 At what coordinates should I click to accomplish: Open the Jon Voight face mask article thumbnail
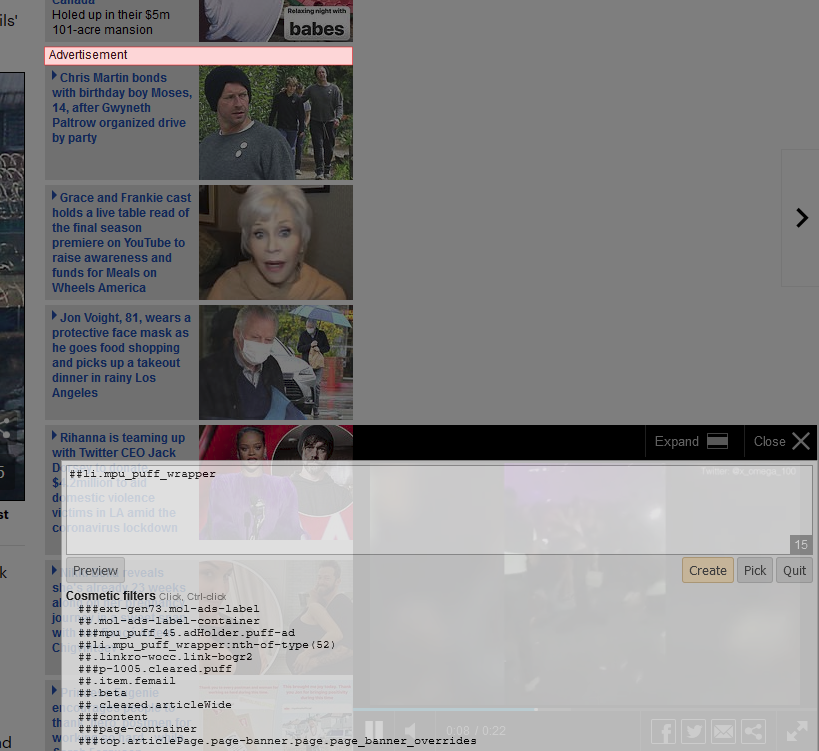pyautogui.click(x=276, y=362)
